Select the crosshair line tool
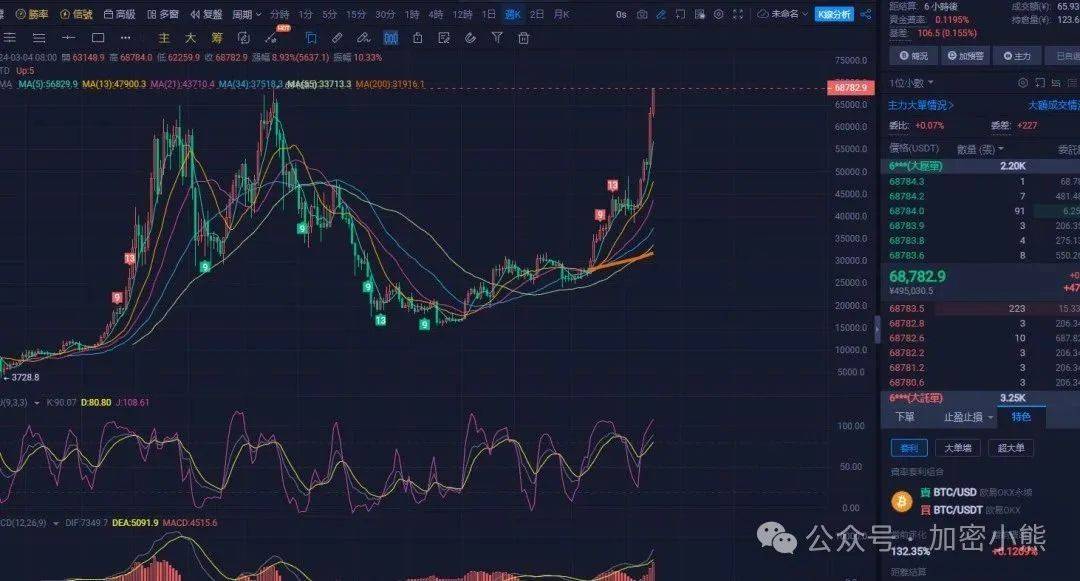 (68, 38)
